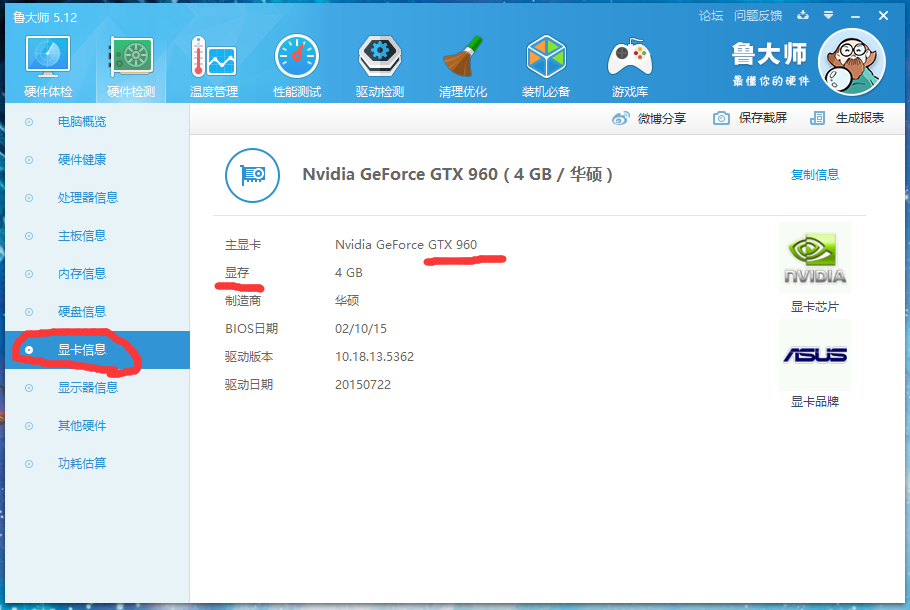Click the download tray icon in title bar
Viewport: 910px width, 610px height.
[x=803, y=15]
